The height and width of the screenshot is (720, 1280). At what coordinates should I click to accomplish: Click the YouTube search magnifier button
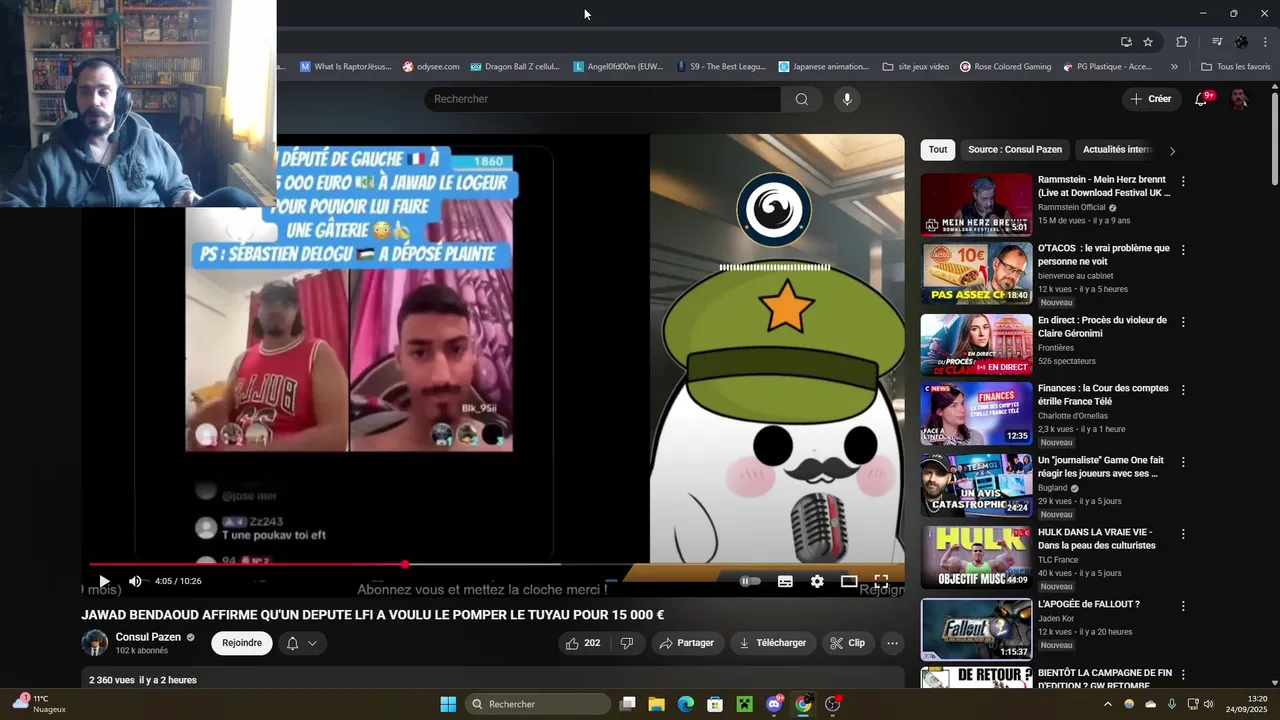pos(801,99)
